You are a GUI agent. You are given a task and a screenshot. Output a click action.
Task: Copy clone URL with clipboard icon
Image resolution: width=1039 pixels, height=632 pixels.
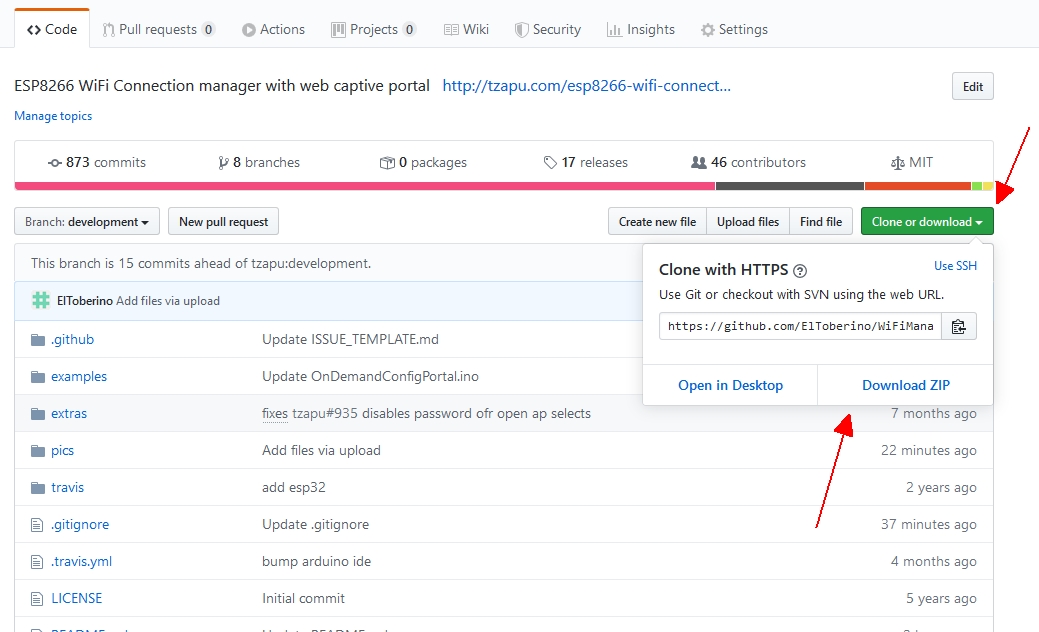(x=959, y=326)
